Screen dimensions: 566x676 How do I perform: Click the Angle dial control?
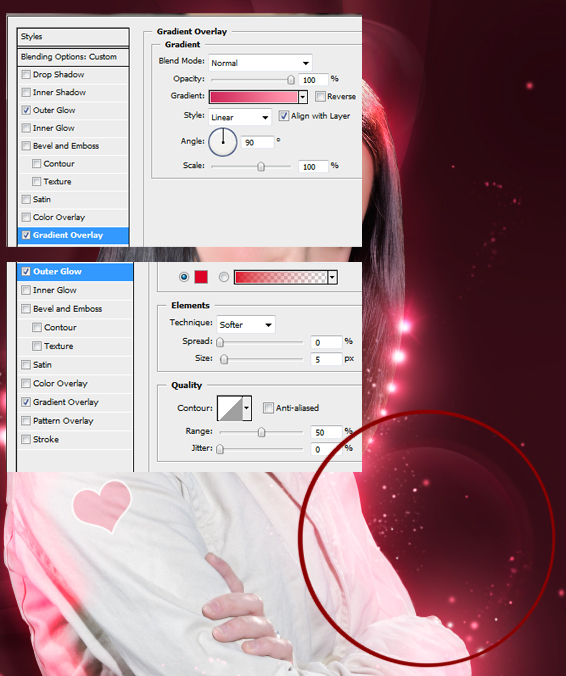[x=223, y=142]
